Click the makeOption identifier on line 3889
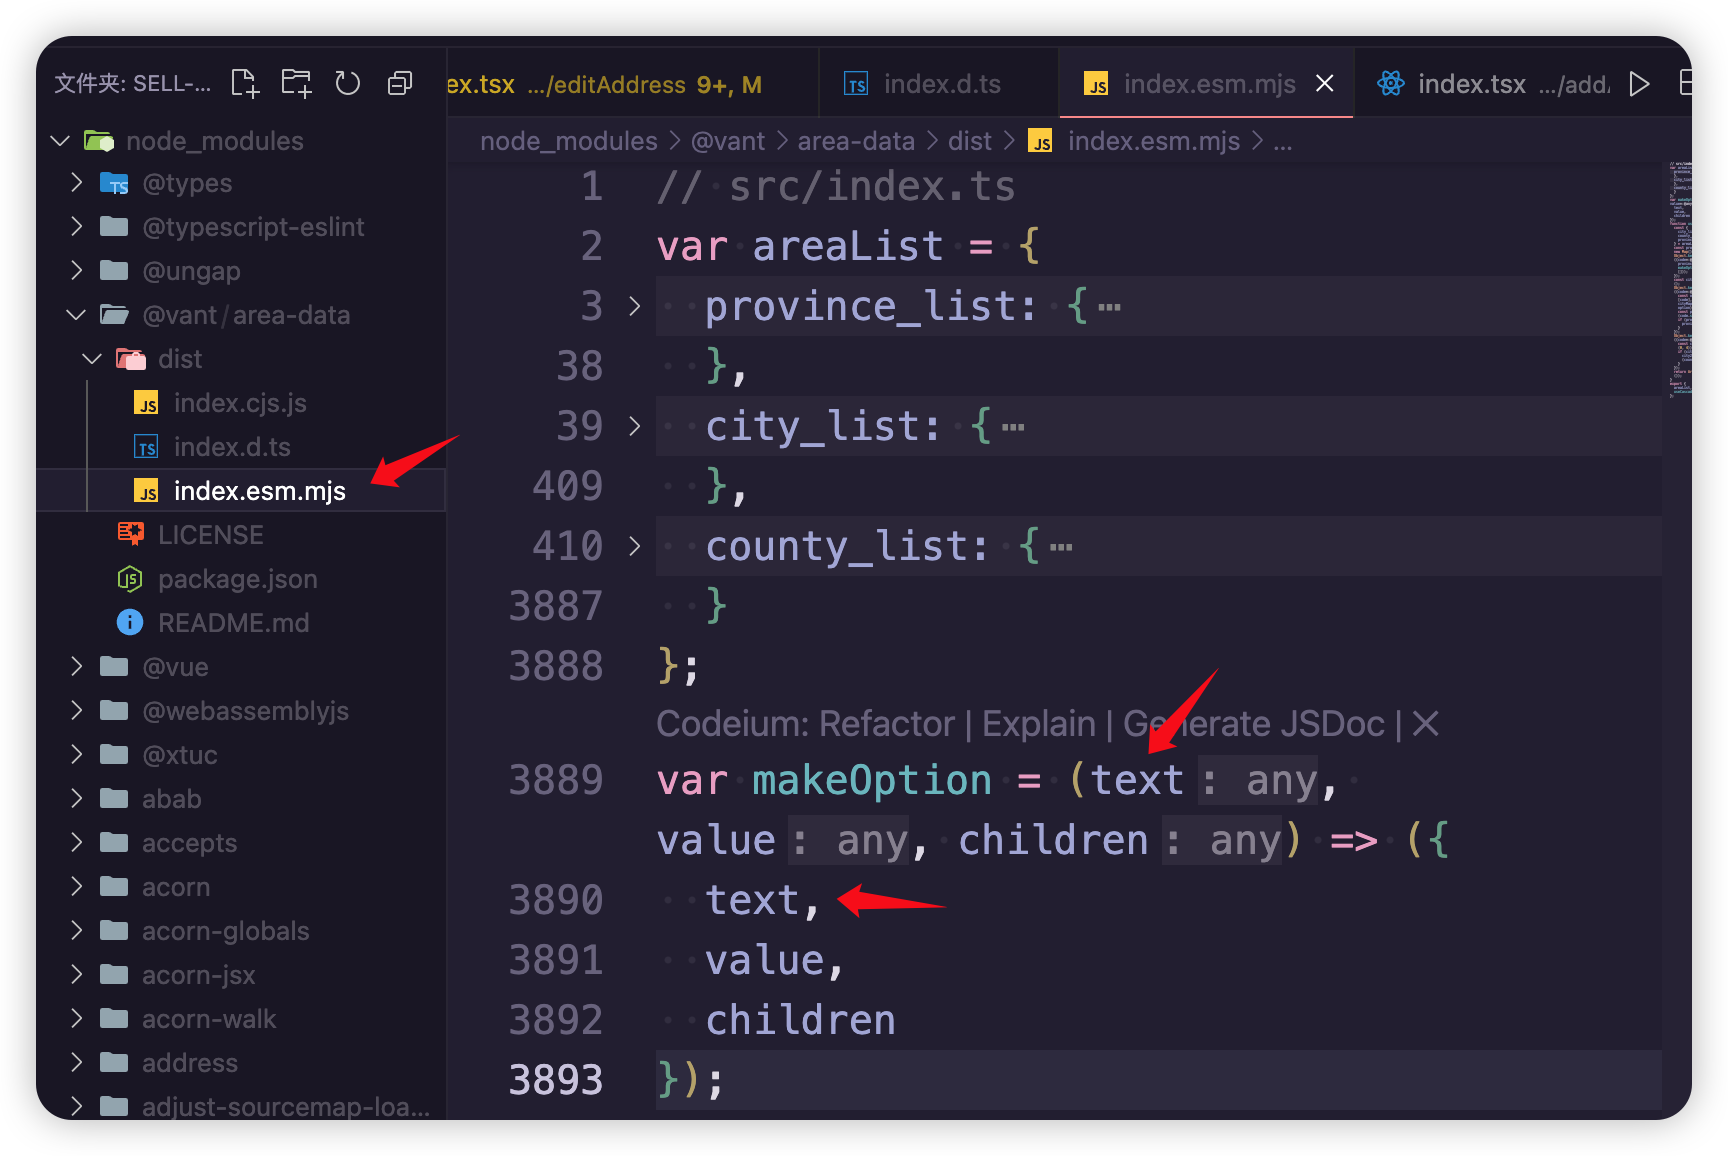 tap(872, 780)
